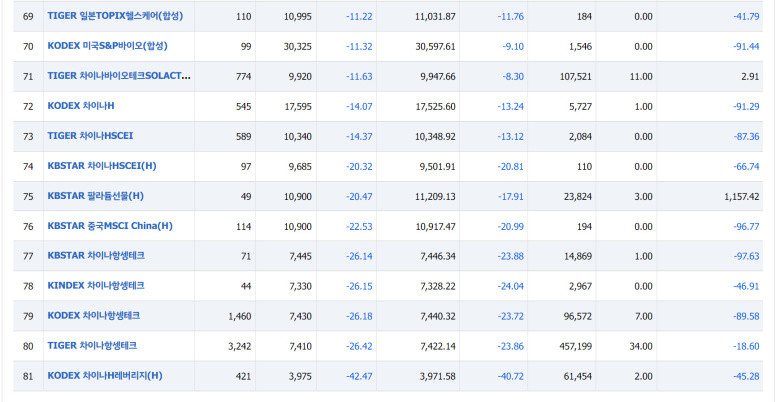
Task: Click price value 7,445
Action: click(x=300, y=256)
